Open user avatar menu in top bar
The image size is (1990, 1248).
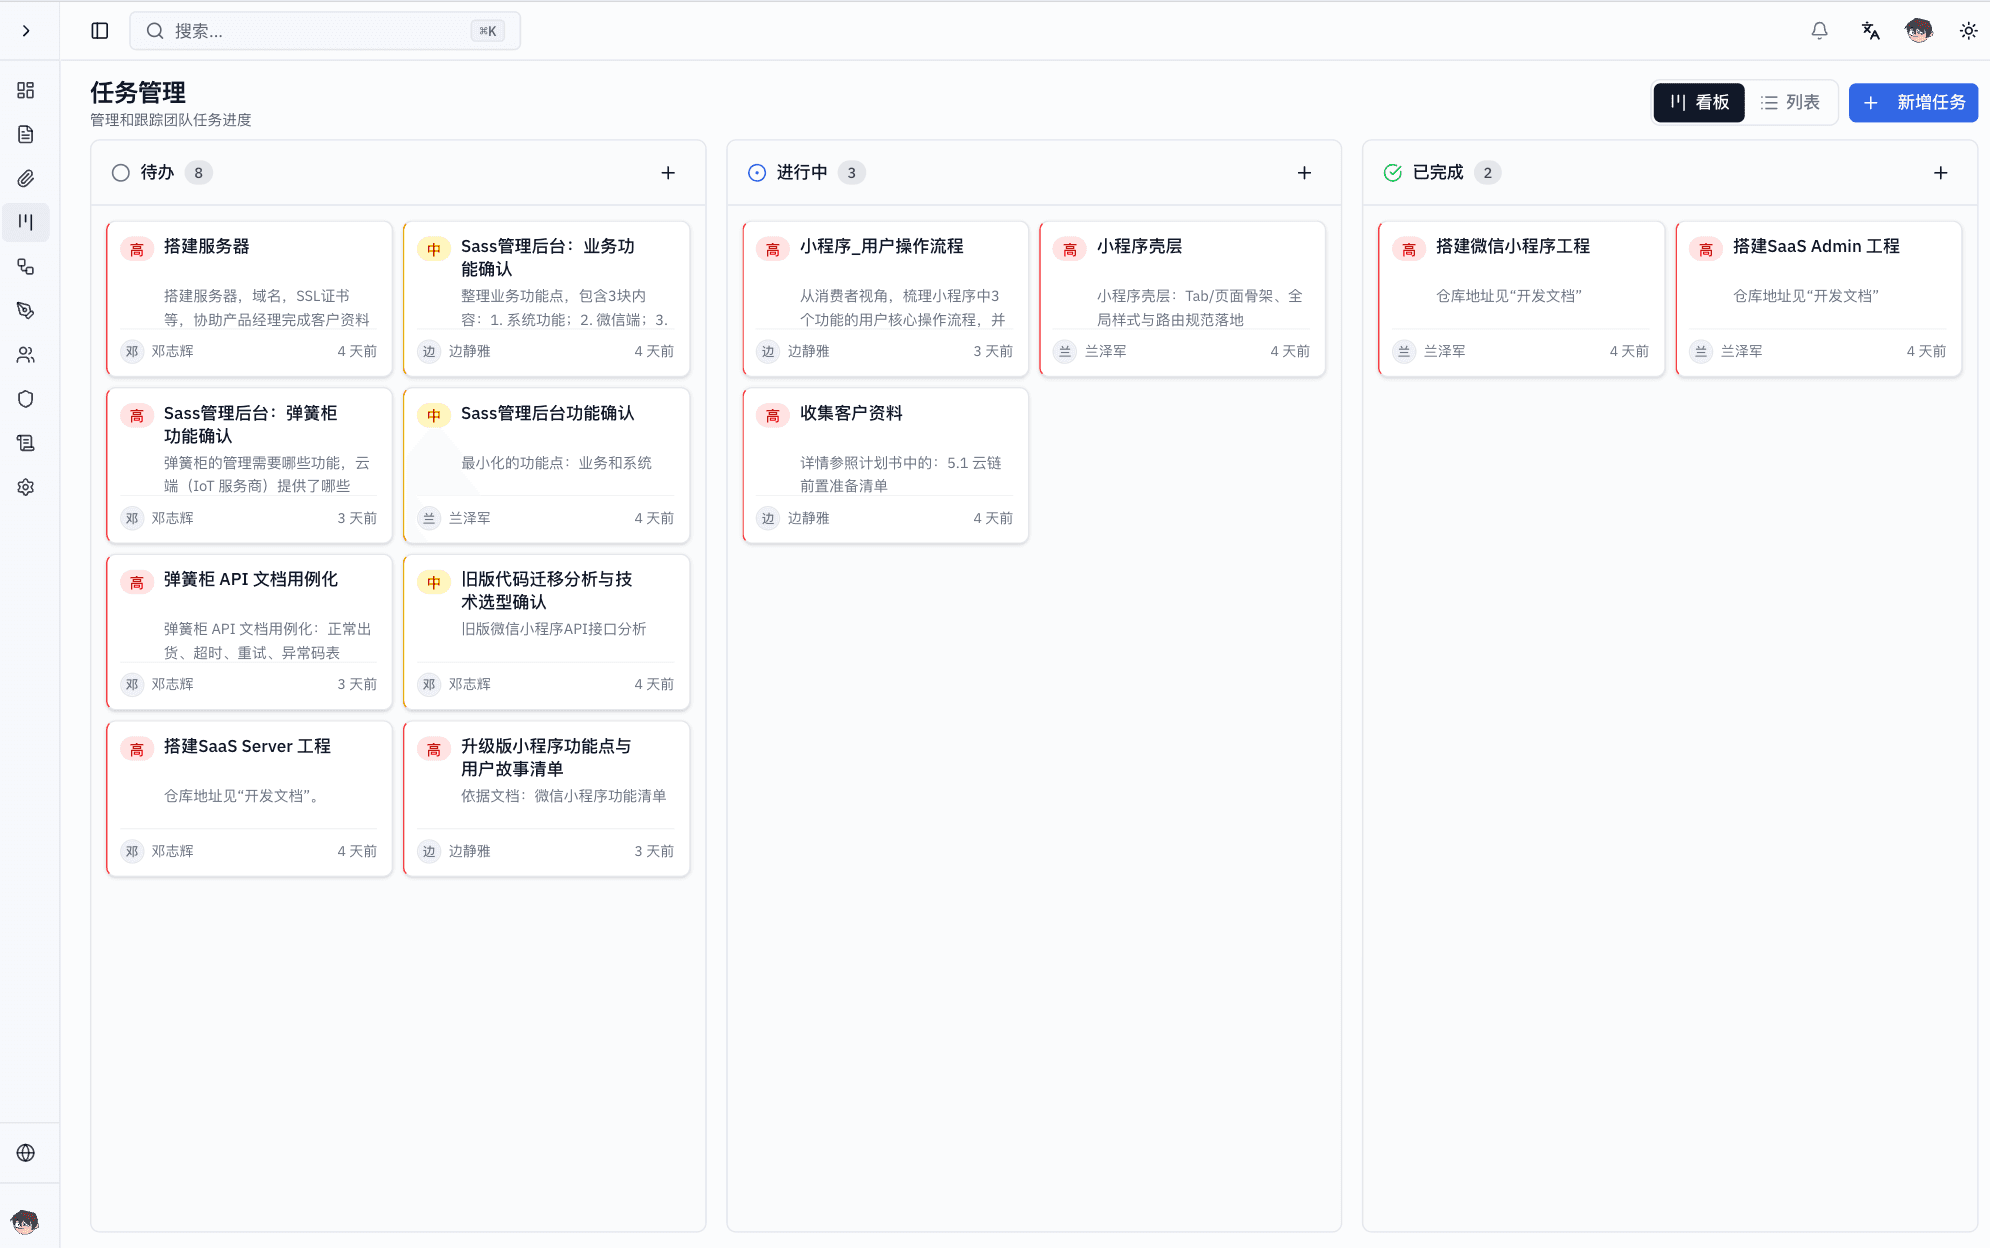pos(1918,31)
